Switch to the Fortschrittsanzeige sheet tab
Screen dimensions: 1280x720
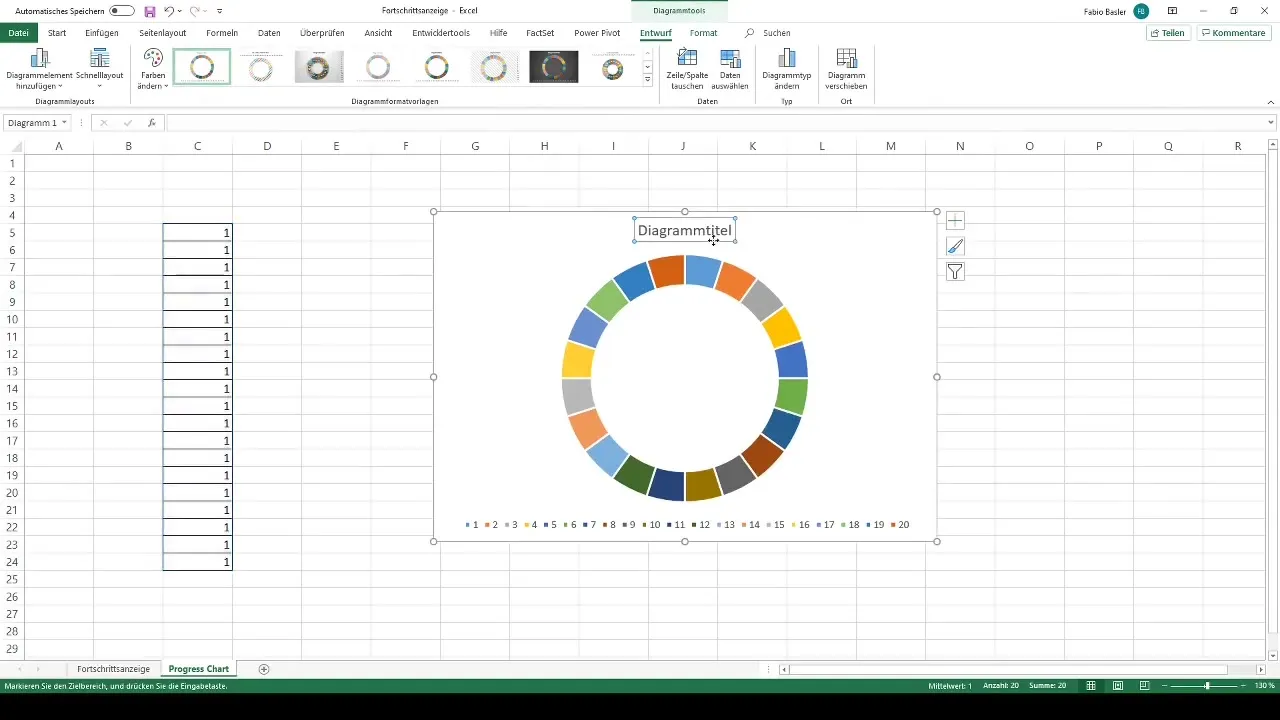[113, 669]
